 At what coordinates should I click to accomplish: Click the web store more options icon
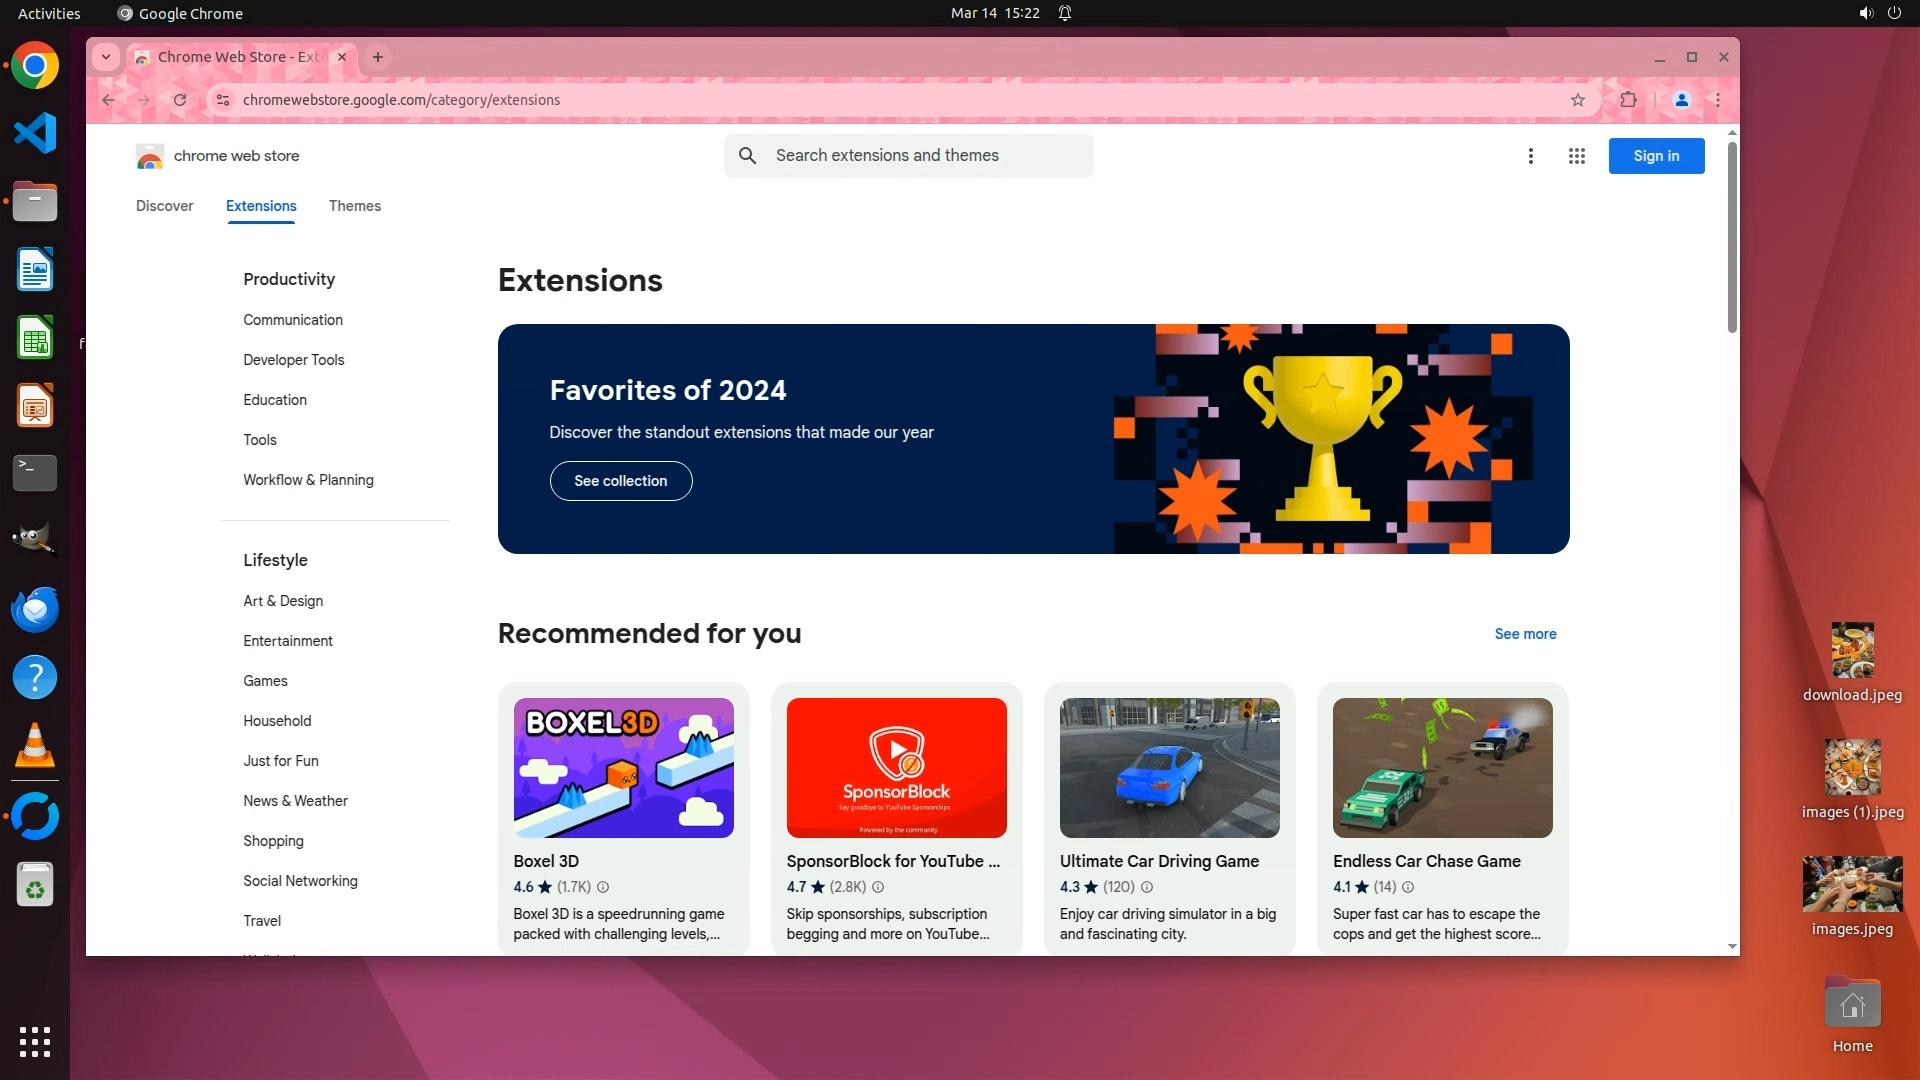[1530, 156]
